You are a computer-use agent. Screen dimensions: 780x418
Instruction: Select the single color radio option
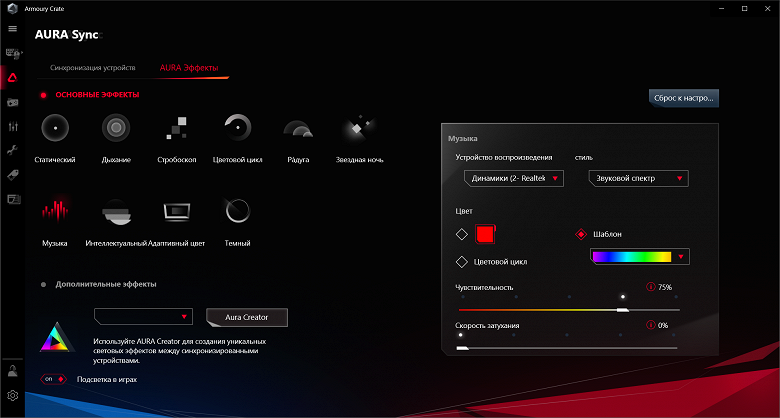(x=462, y=234)
